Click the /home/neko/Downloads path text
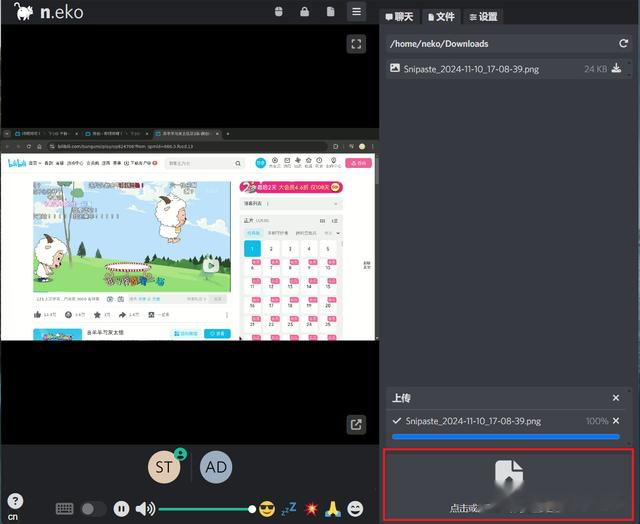 tap(439, 44)
